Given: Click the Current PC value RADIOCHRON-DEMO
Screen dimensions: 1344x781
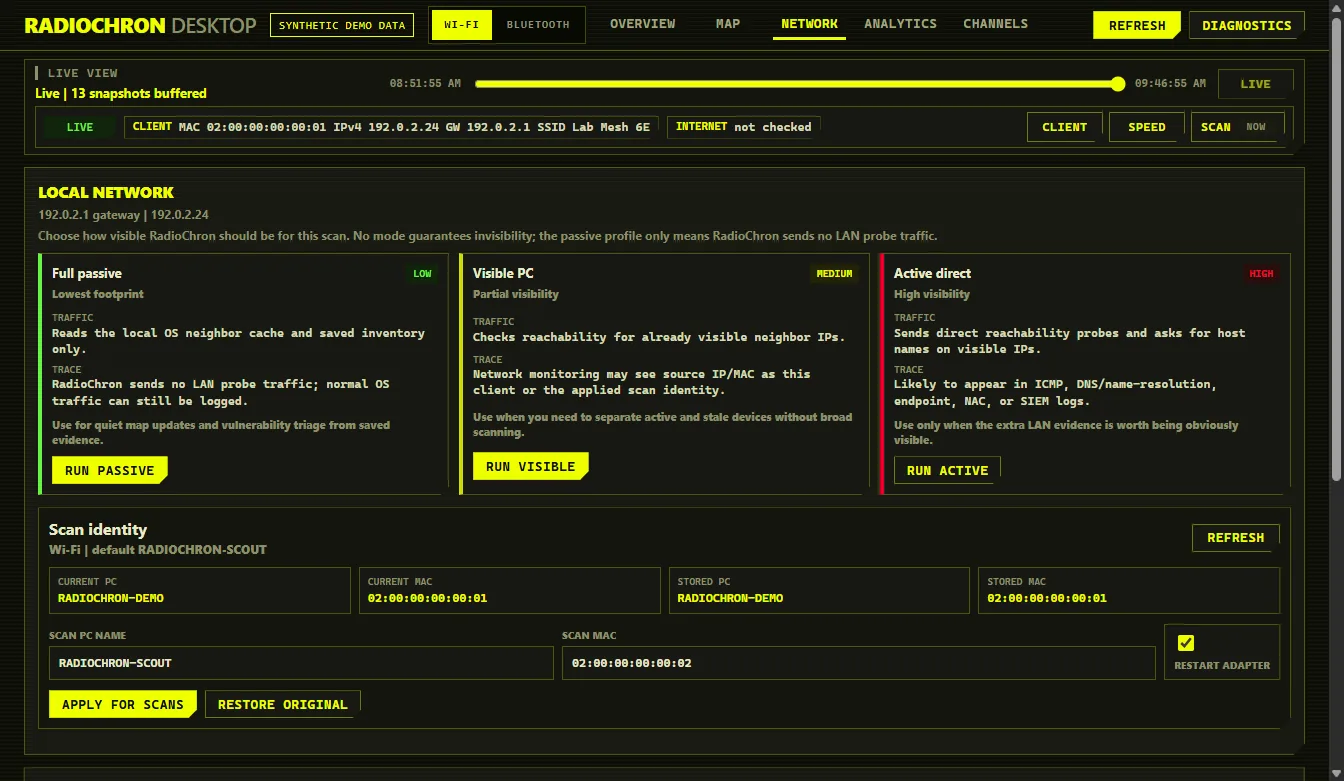Looking at the screenshot, I should click(x=110, y=598).
